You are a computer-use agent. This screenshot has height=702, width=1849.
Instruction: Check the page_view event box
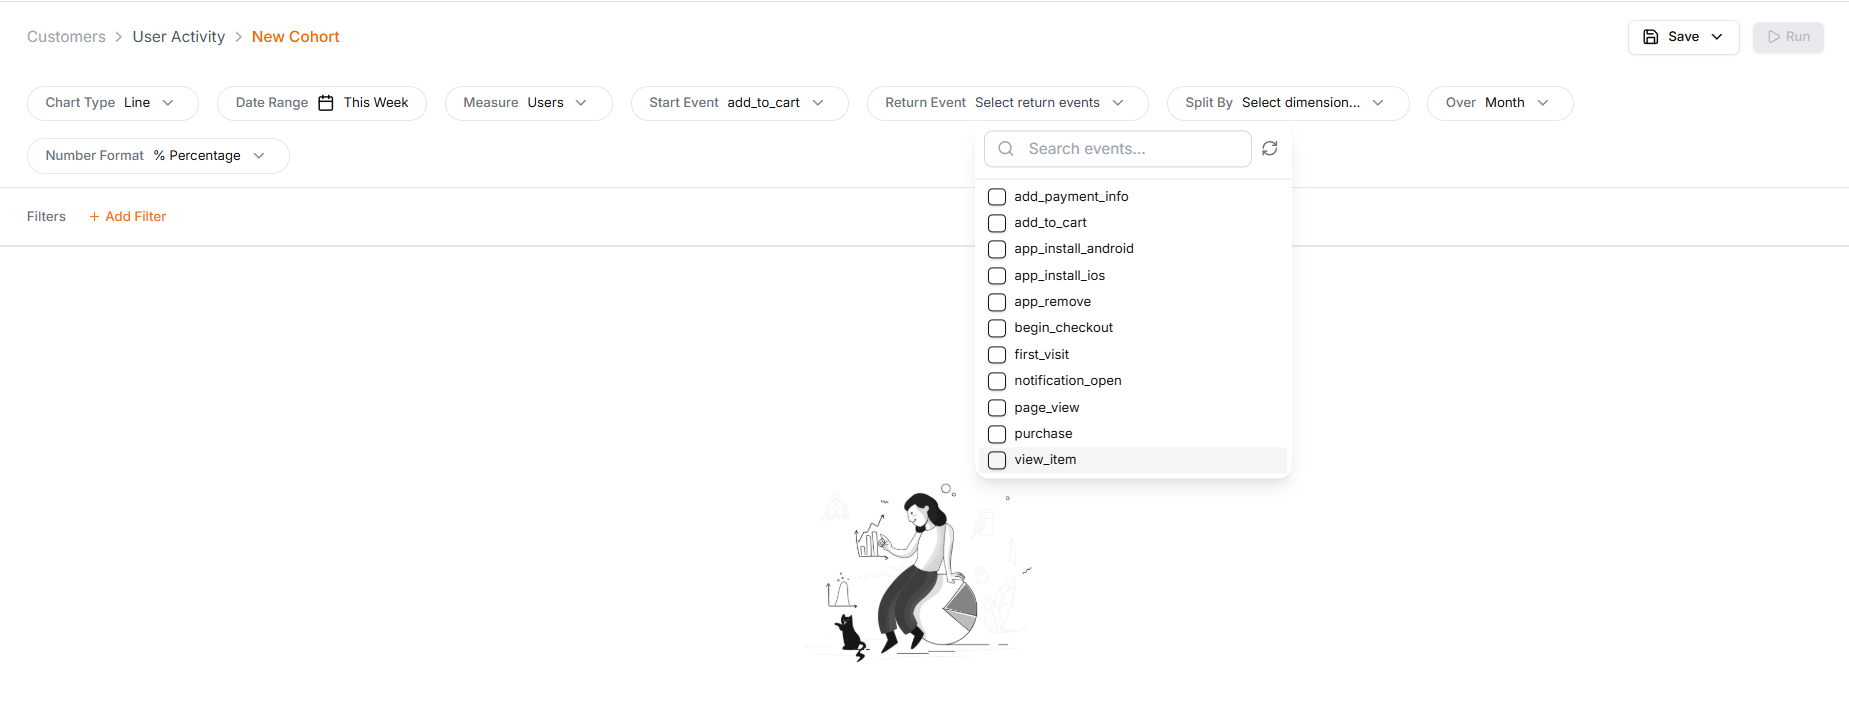tap(997, 408)
